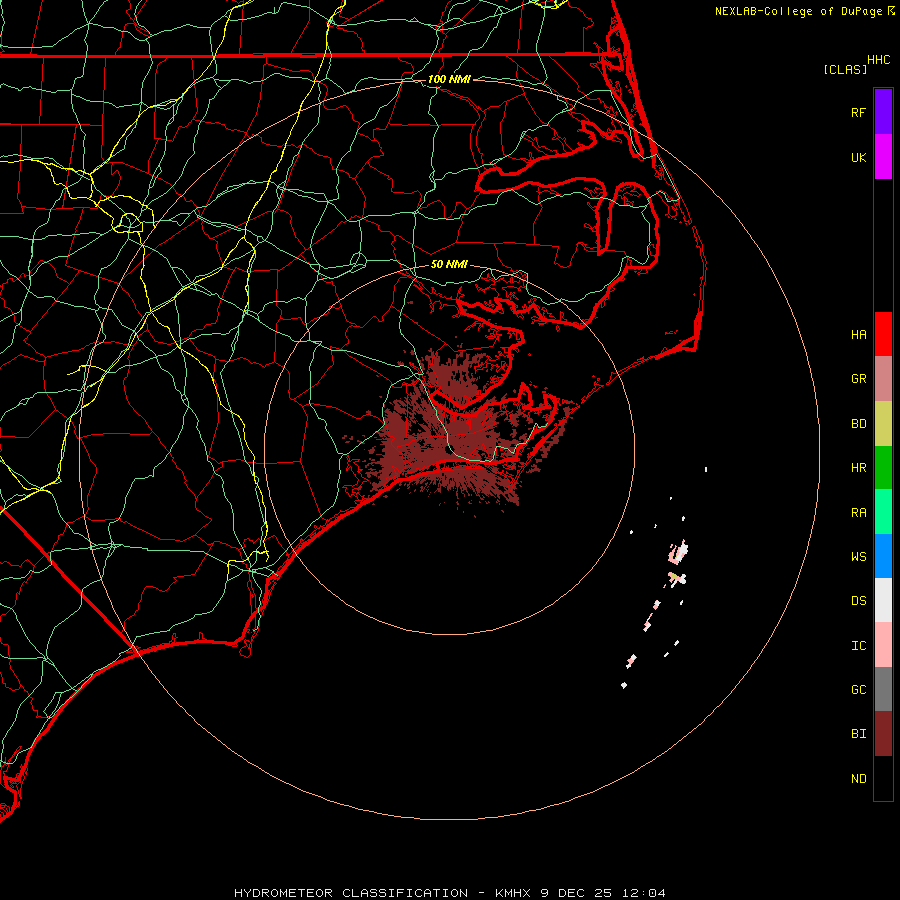This screenshot has height=900, width=900.
Task: Click the IC light-pink legend swatch
Action: pyautogui.click(x=883, y=645)
